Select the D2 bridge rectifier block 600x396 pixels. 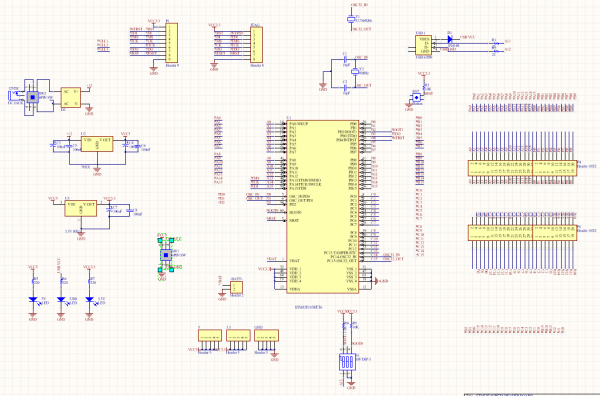[71, 97]
